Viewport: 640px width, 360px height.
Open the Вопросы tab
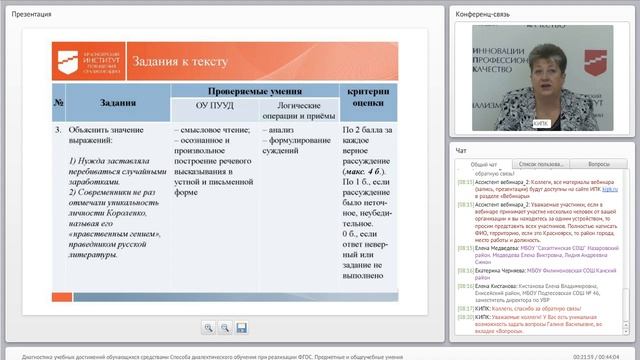599,164
